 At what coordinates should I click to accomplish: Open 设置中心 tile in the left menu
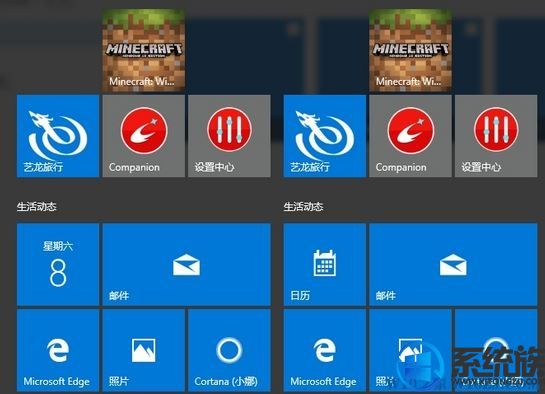229,136
